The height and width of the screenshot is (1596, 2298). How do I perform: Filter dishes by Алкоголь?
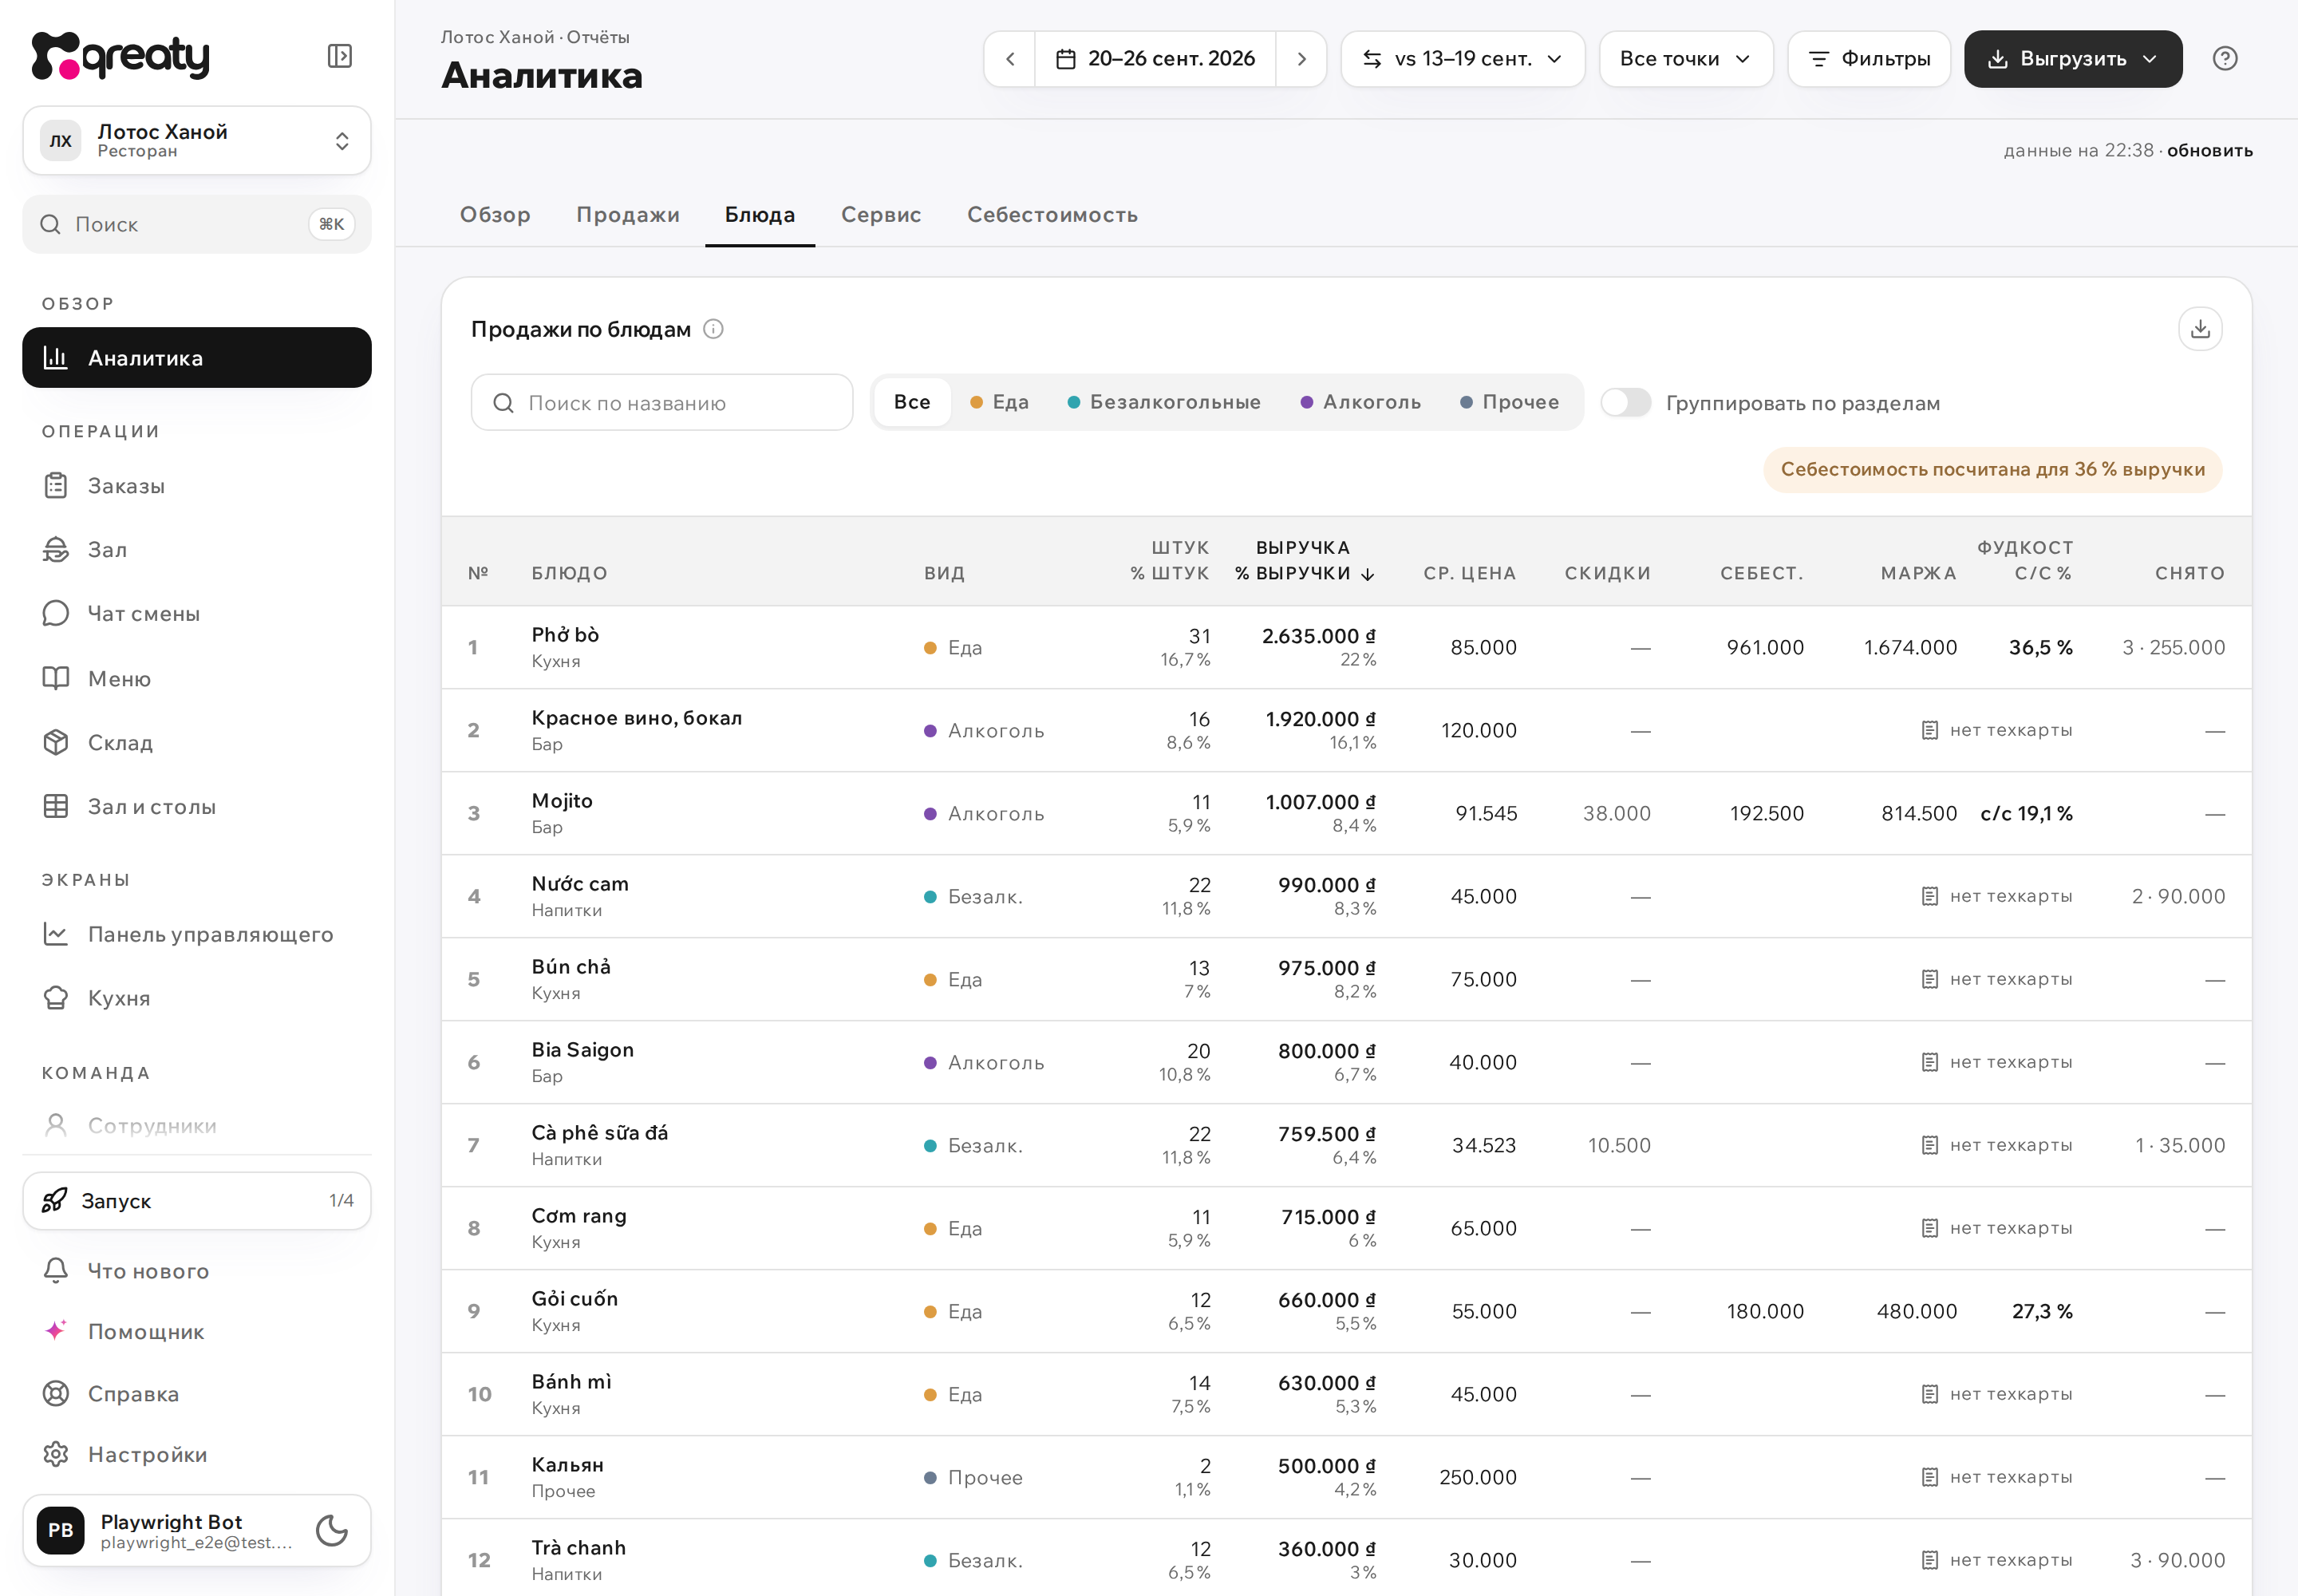1360,402
